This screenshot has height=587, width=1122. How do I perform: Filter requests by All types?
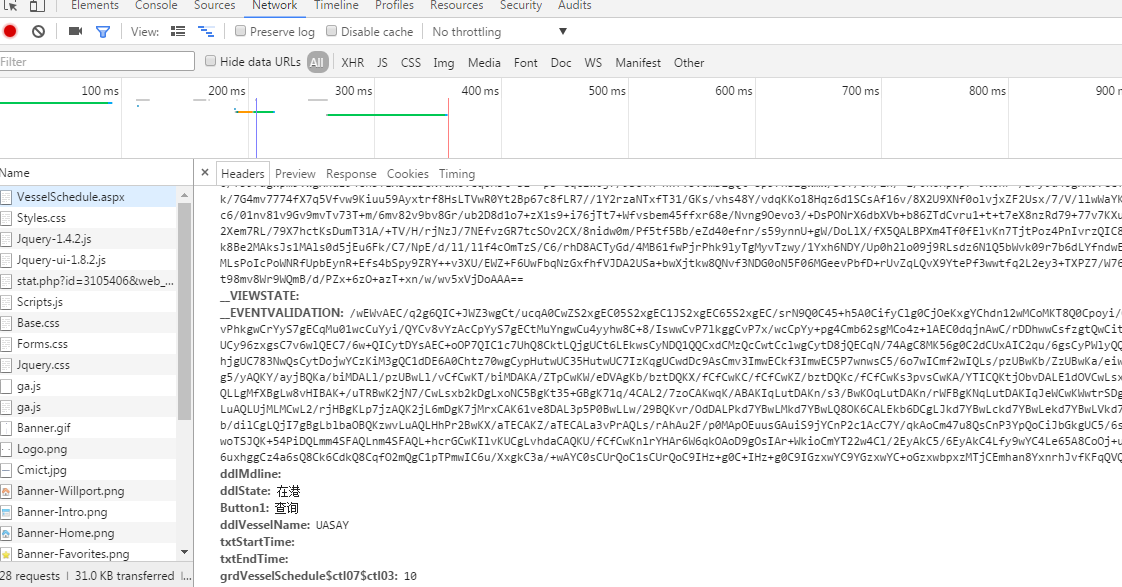click(316, 62)
